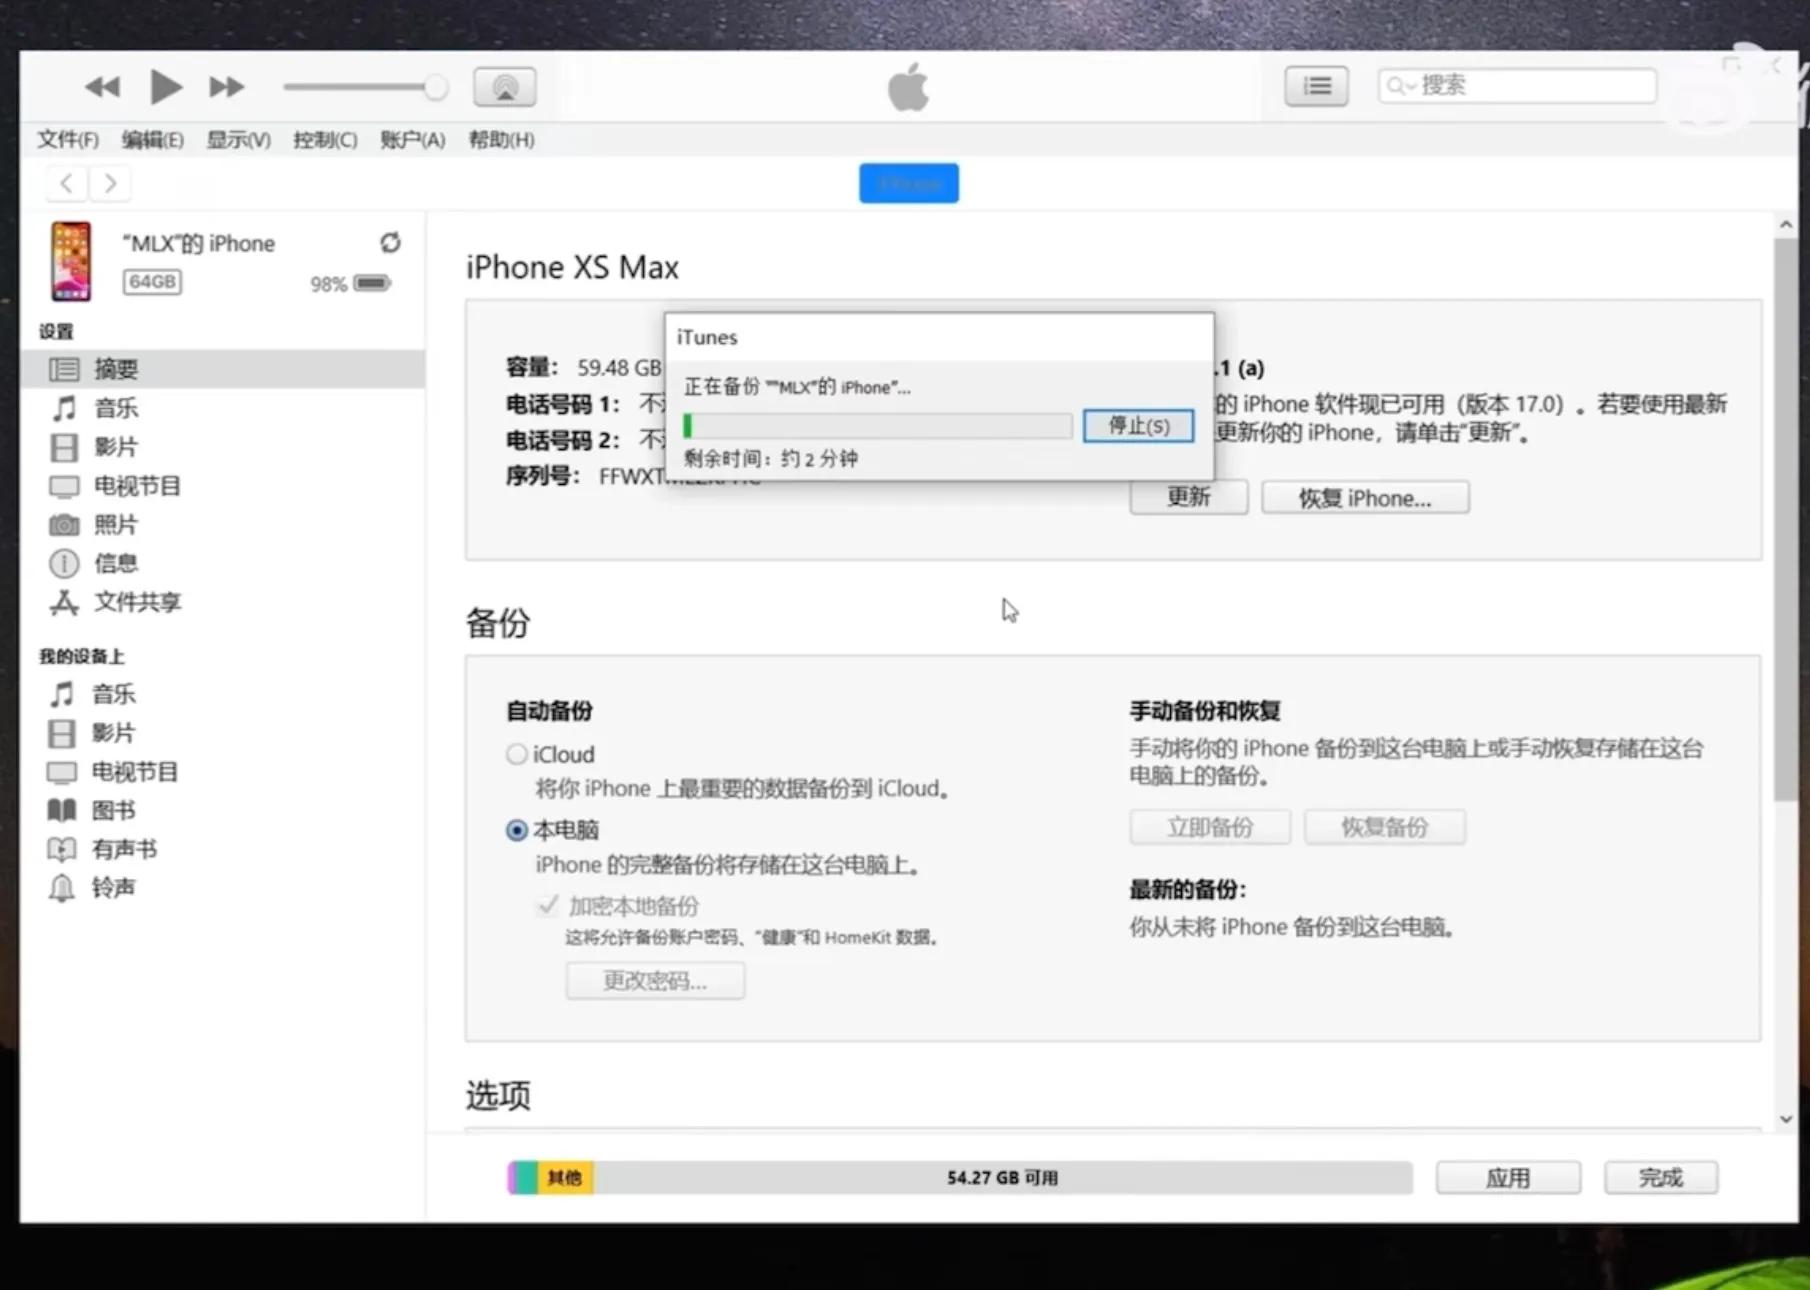Screen dimensions: 1810x1290
Task: Select 本电脑 backup radio button
Action: tap(516, 829)
